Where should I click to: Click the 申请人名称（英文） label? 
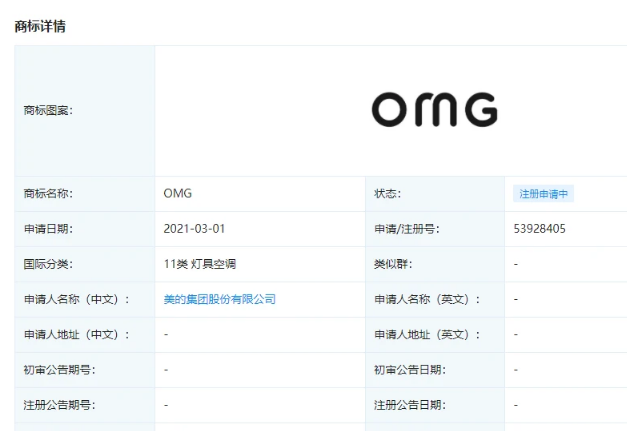(427, 299)
